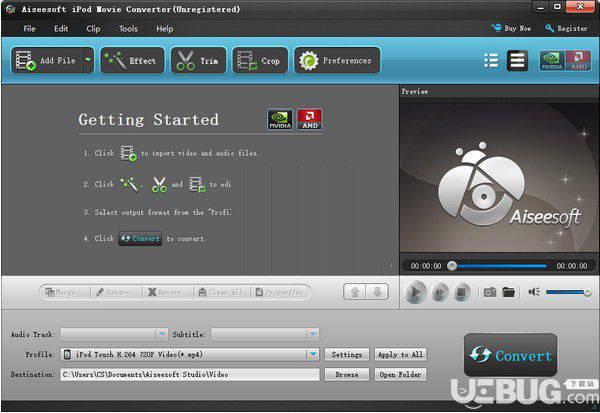Click Open Folder button

pyautogui.click(x=400, y=374)
